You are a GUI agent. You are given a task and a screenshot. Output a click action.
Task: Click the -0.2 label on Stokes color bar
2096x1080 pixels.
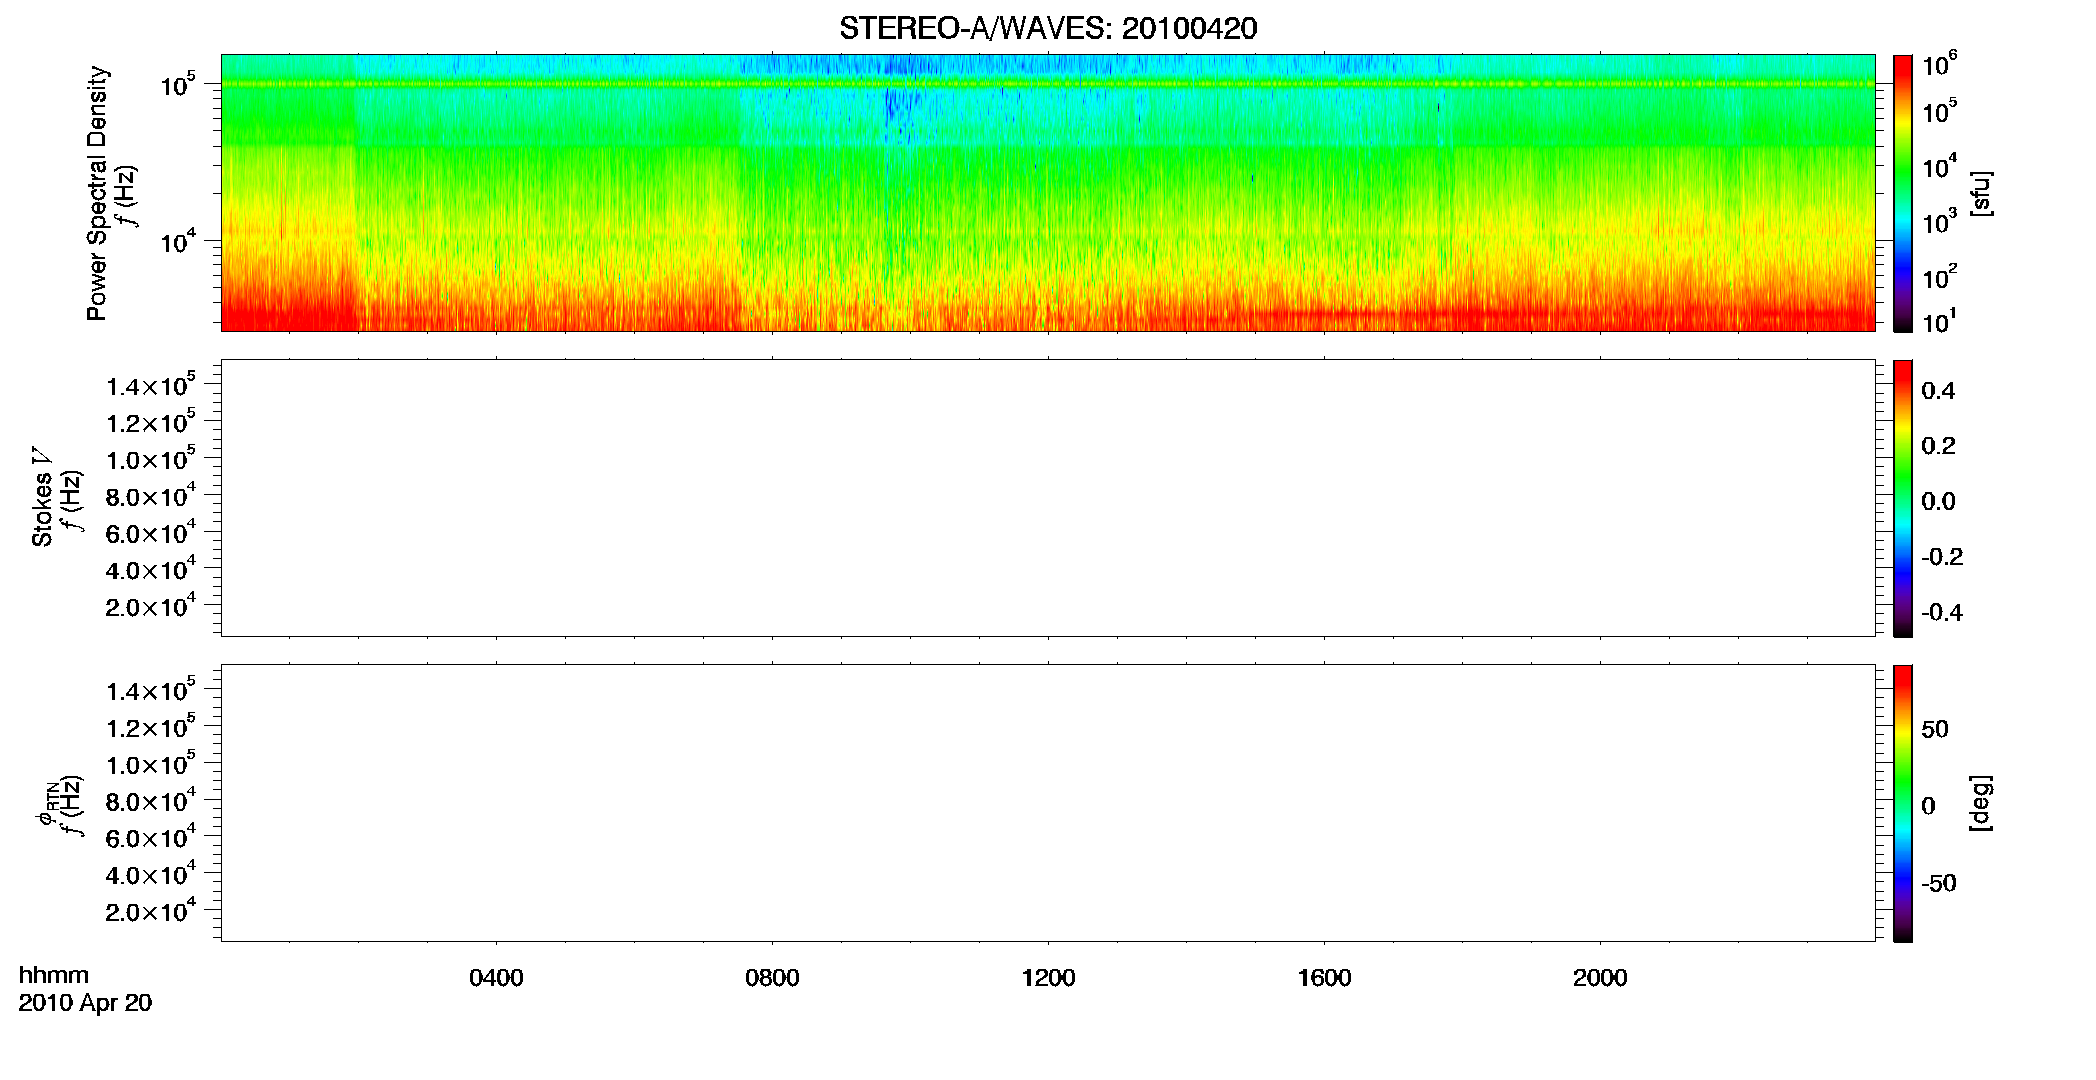[1942, 557]
